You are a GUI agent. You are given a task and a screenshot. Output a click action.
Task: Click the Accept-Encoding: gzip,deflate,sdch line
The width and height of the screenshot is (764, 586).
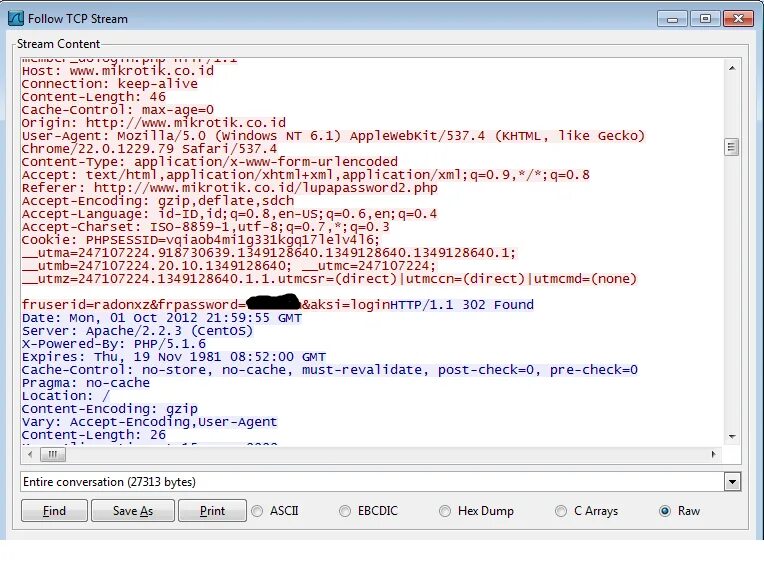click(158, 201)
